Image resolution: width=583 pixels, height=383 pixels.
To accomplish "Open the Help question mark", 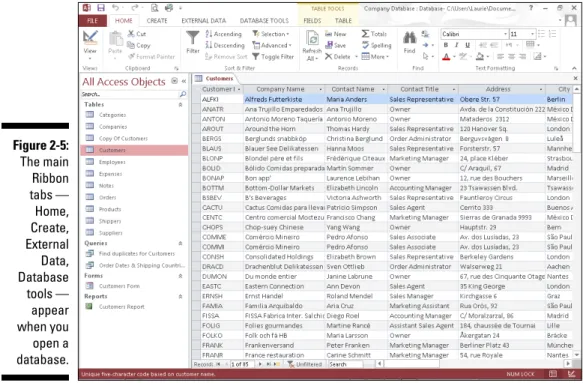I will point(531,8).
